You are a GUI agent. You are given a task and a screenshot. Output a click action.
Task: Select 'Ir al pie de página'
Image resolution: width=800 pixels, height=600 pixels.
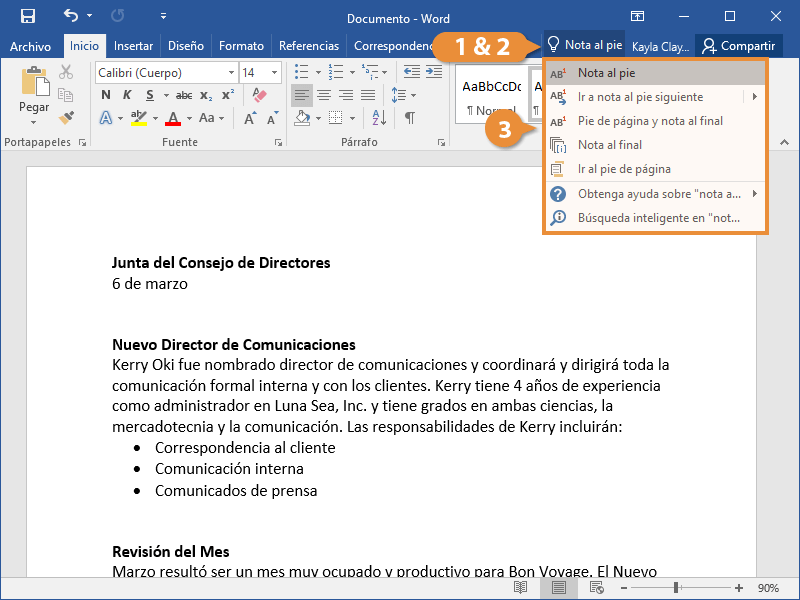point(655,169)
